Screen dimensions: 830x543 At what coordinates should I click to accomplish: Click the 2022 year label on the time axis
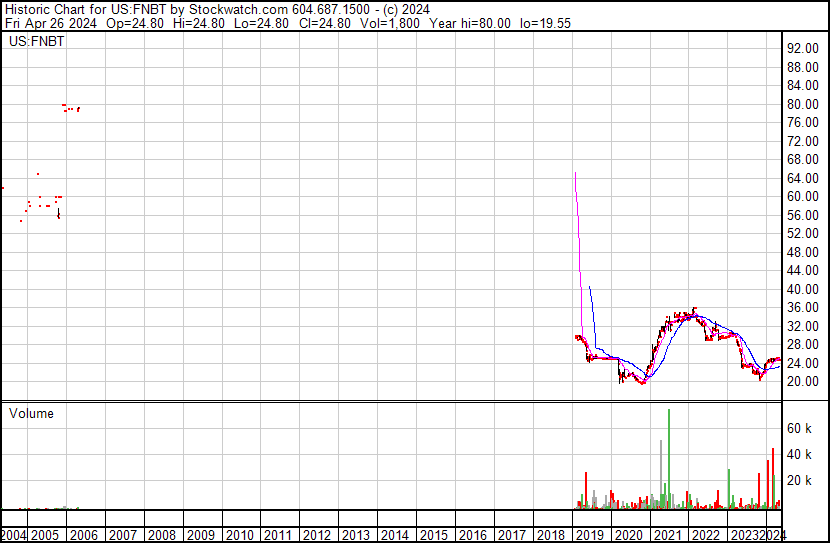(706, 535)
